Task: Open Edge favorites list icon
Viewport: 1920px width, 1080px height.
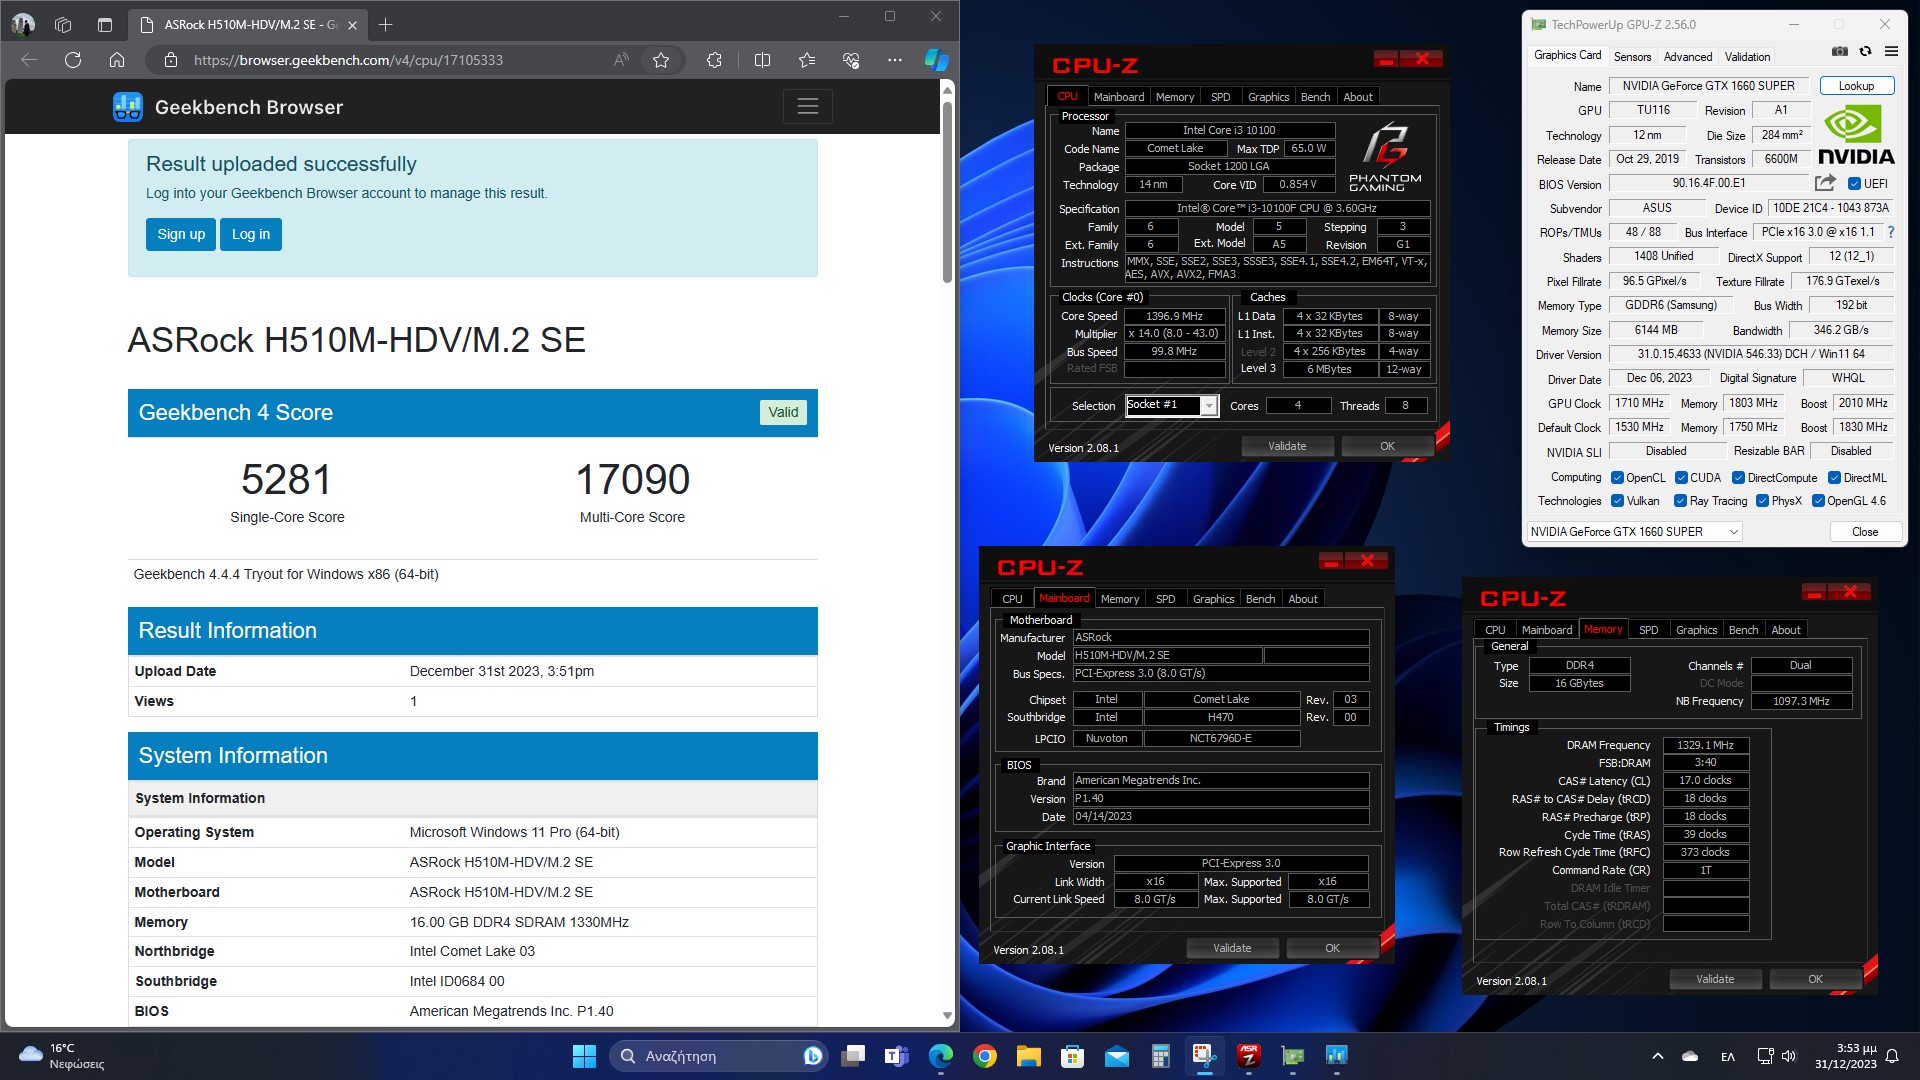Action: pos(807,60)
